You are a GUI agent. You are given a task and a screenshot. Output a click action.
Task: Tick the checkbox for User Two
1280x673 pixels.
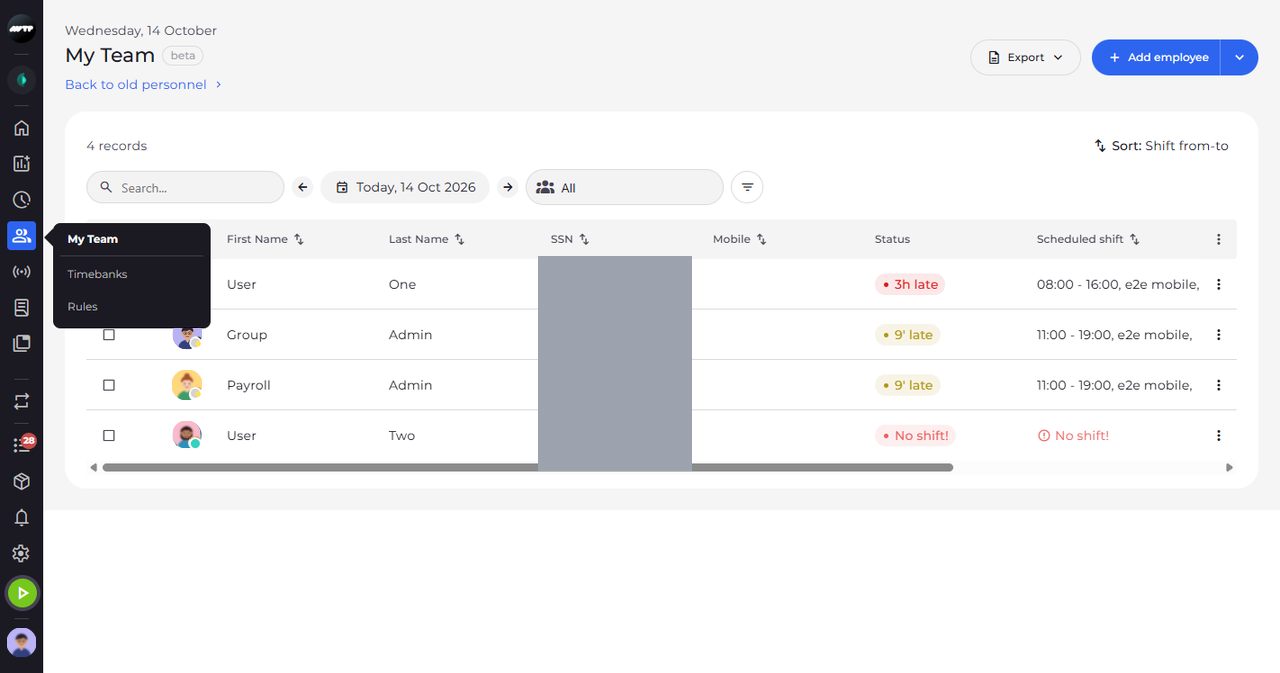click(109, 435)
